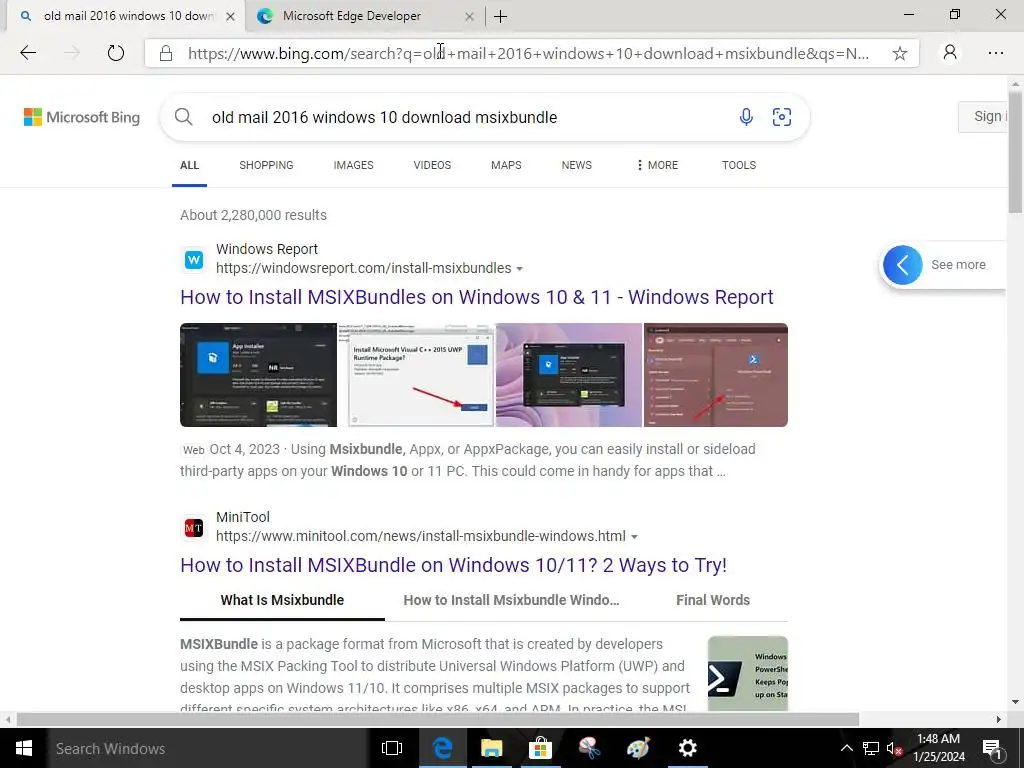The image size is (1024, 768).
Task: Click the magnifier search icon in Bing box
Action: pos(184,117)
